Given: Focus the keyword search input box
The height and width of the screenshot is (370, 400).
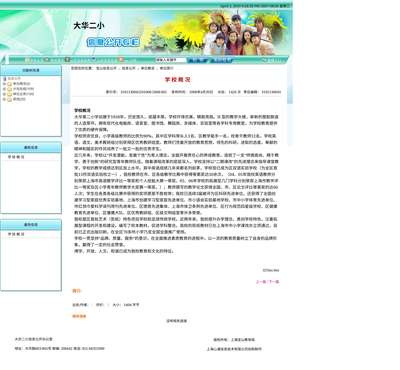Looking at the screenshot, I should click(x=171, y=60).
